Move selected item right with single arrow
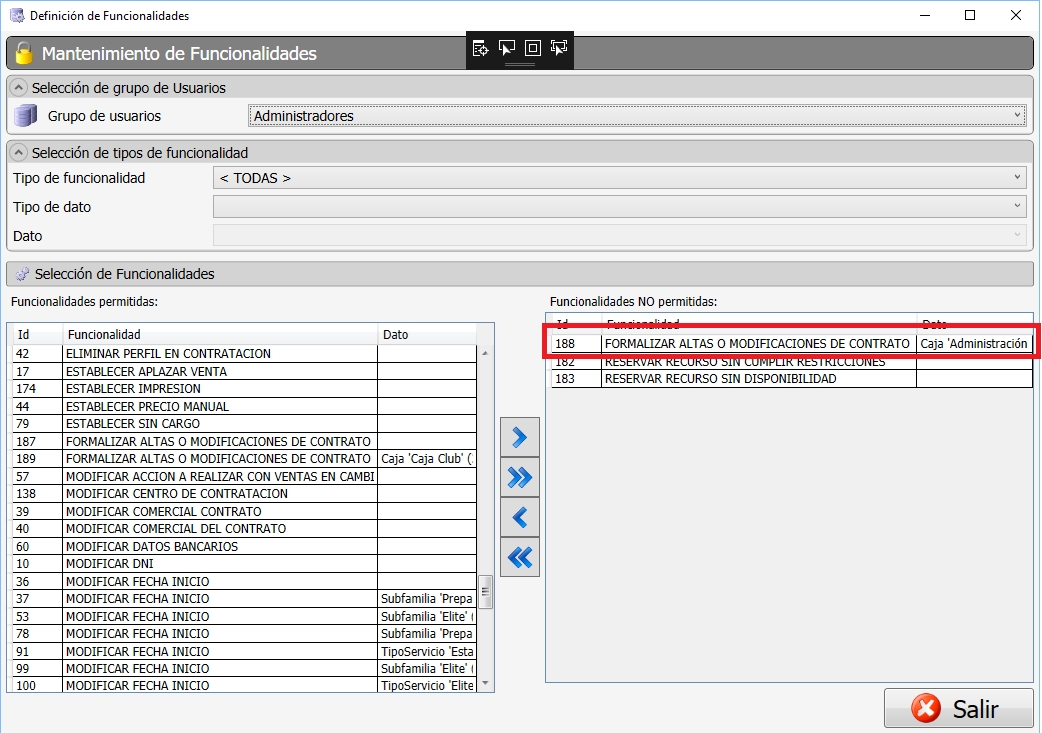 point(520,437)
